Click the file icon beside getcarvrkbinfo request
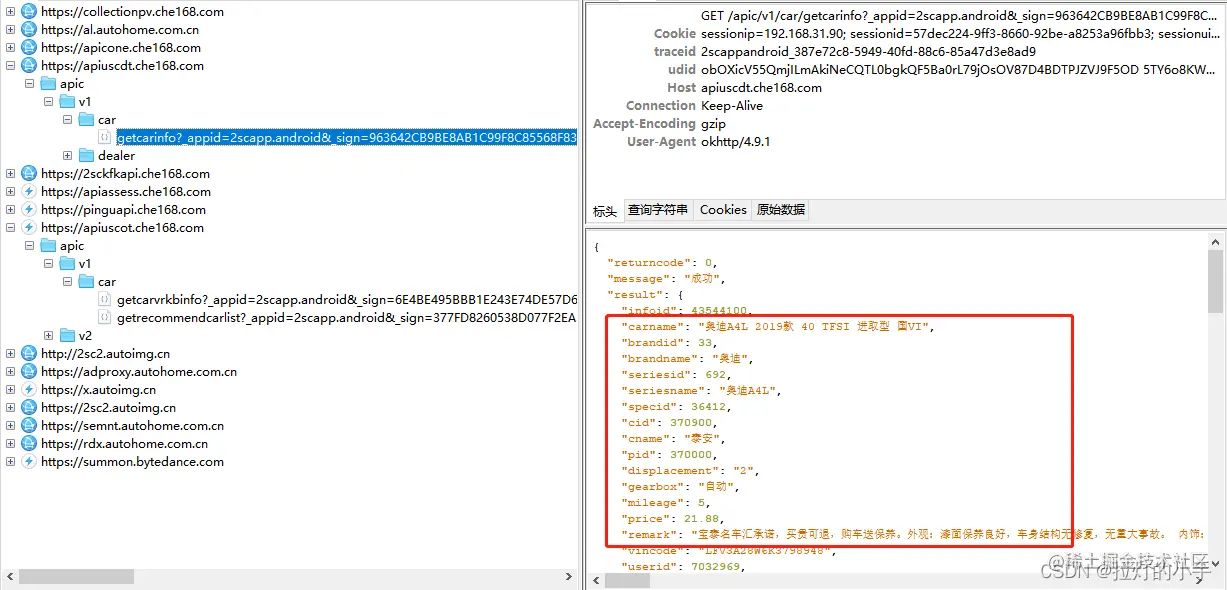Screen dimensions: 1227x590 tap(104, 300)
